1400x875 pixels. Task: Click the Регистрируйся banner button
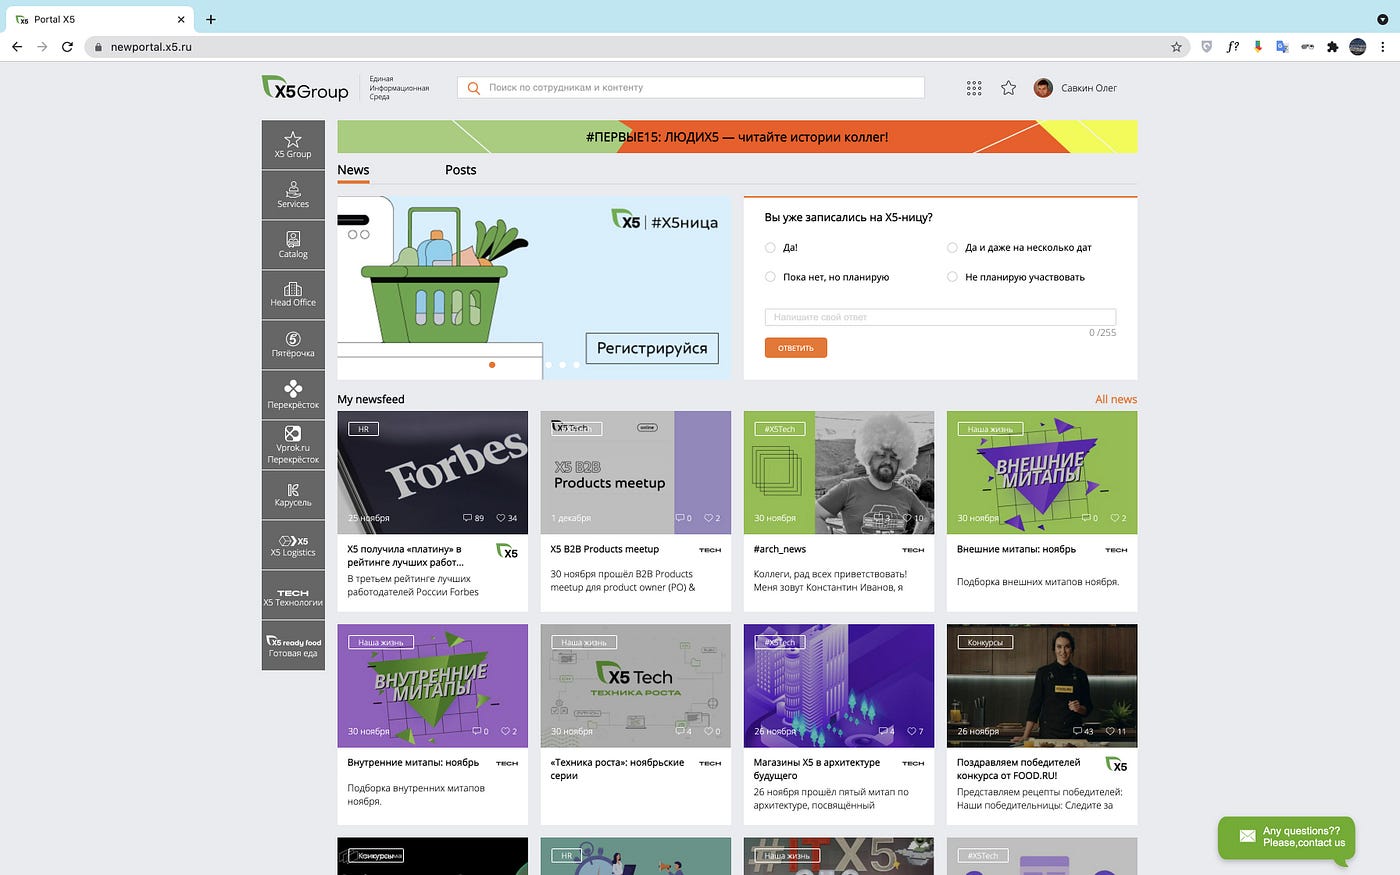pos(652,348)
